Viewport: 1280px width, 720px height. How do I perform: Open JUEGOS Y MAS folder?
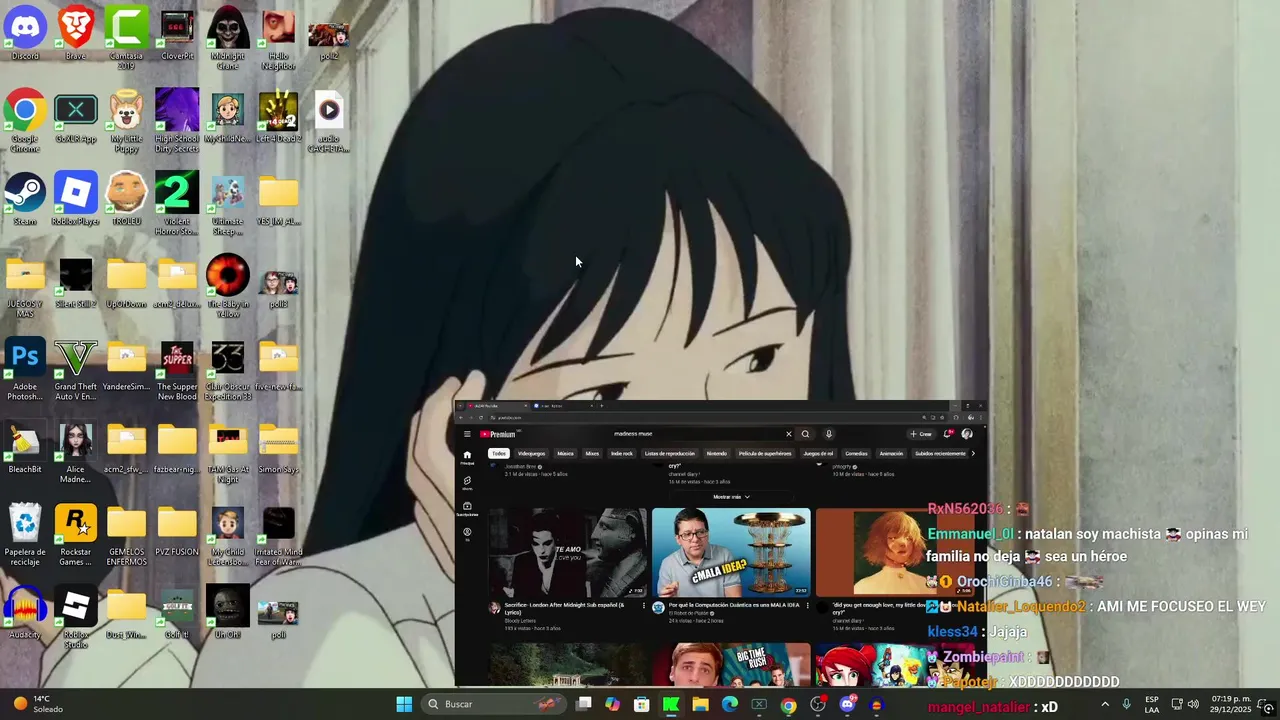25,287
